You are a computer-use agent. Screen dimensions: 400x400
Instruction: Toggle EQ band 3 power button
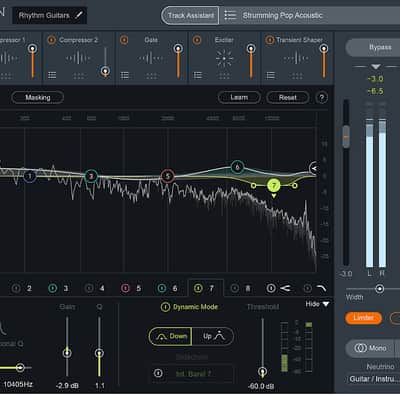pyautogui.click(x=53, y=288)
